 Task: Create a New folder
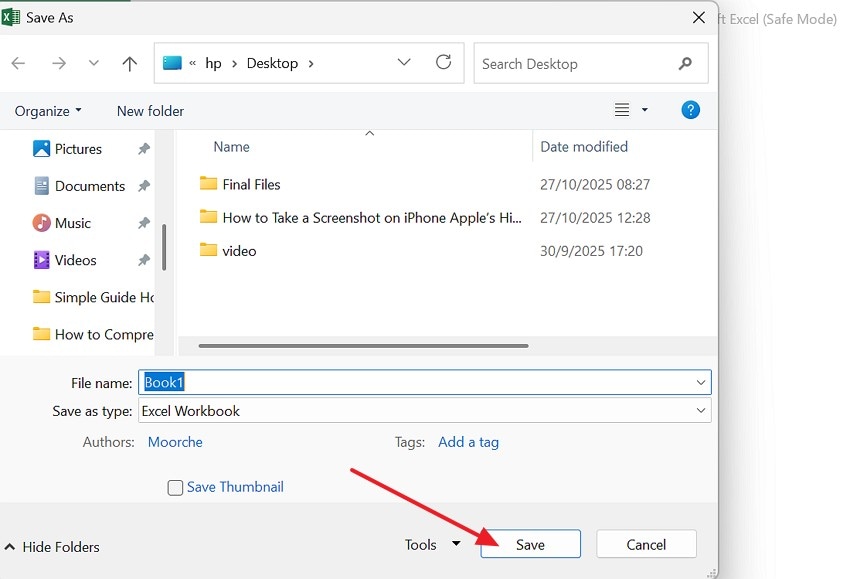(x=150, y=111)
